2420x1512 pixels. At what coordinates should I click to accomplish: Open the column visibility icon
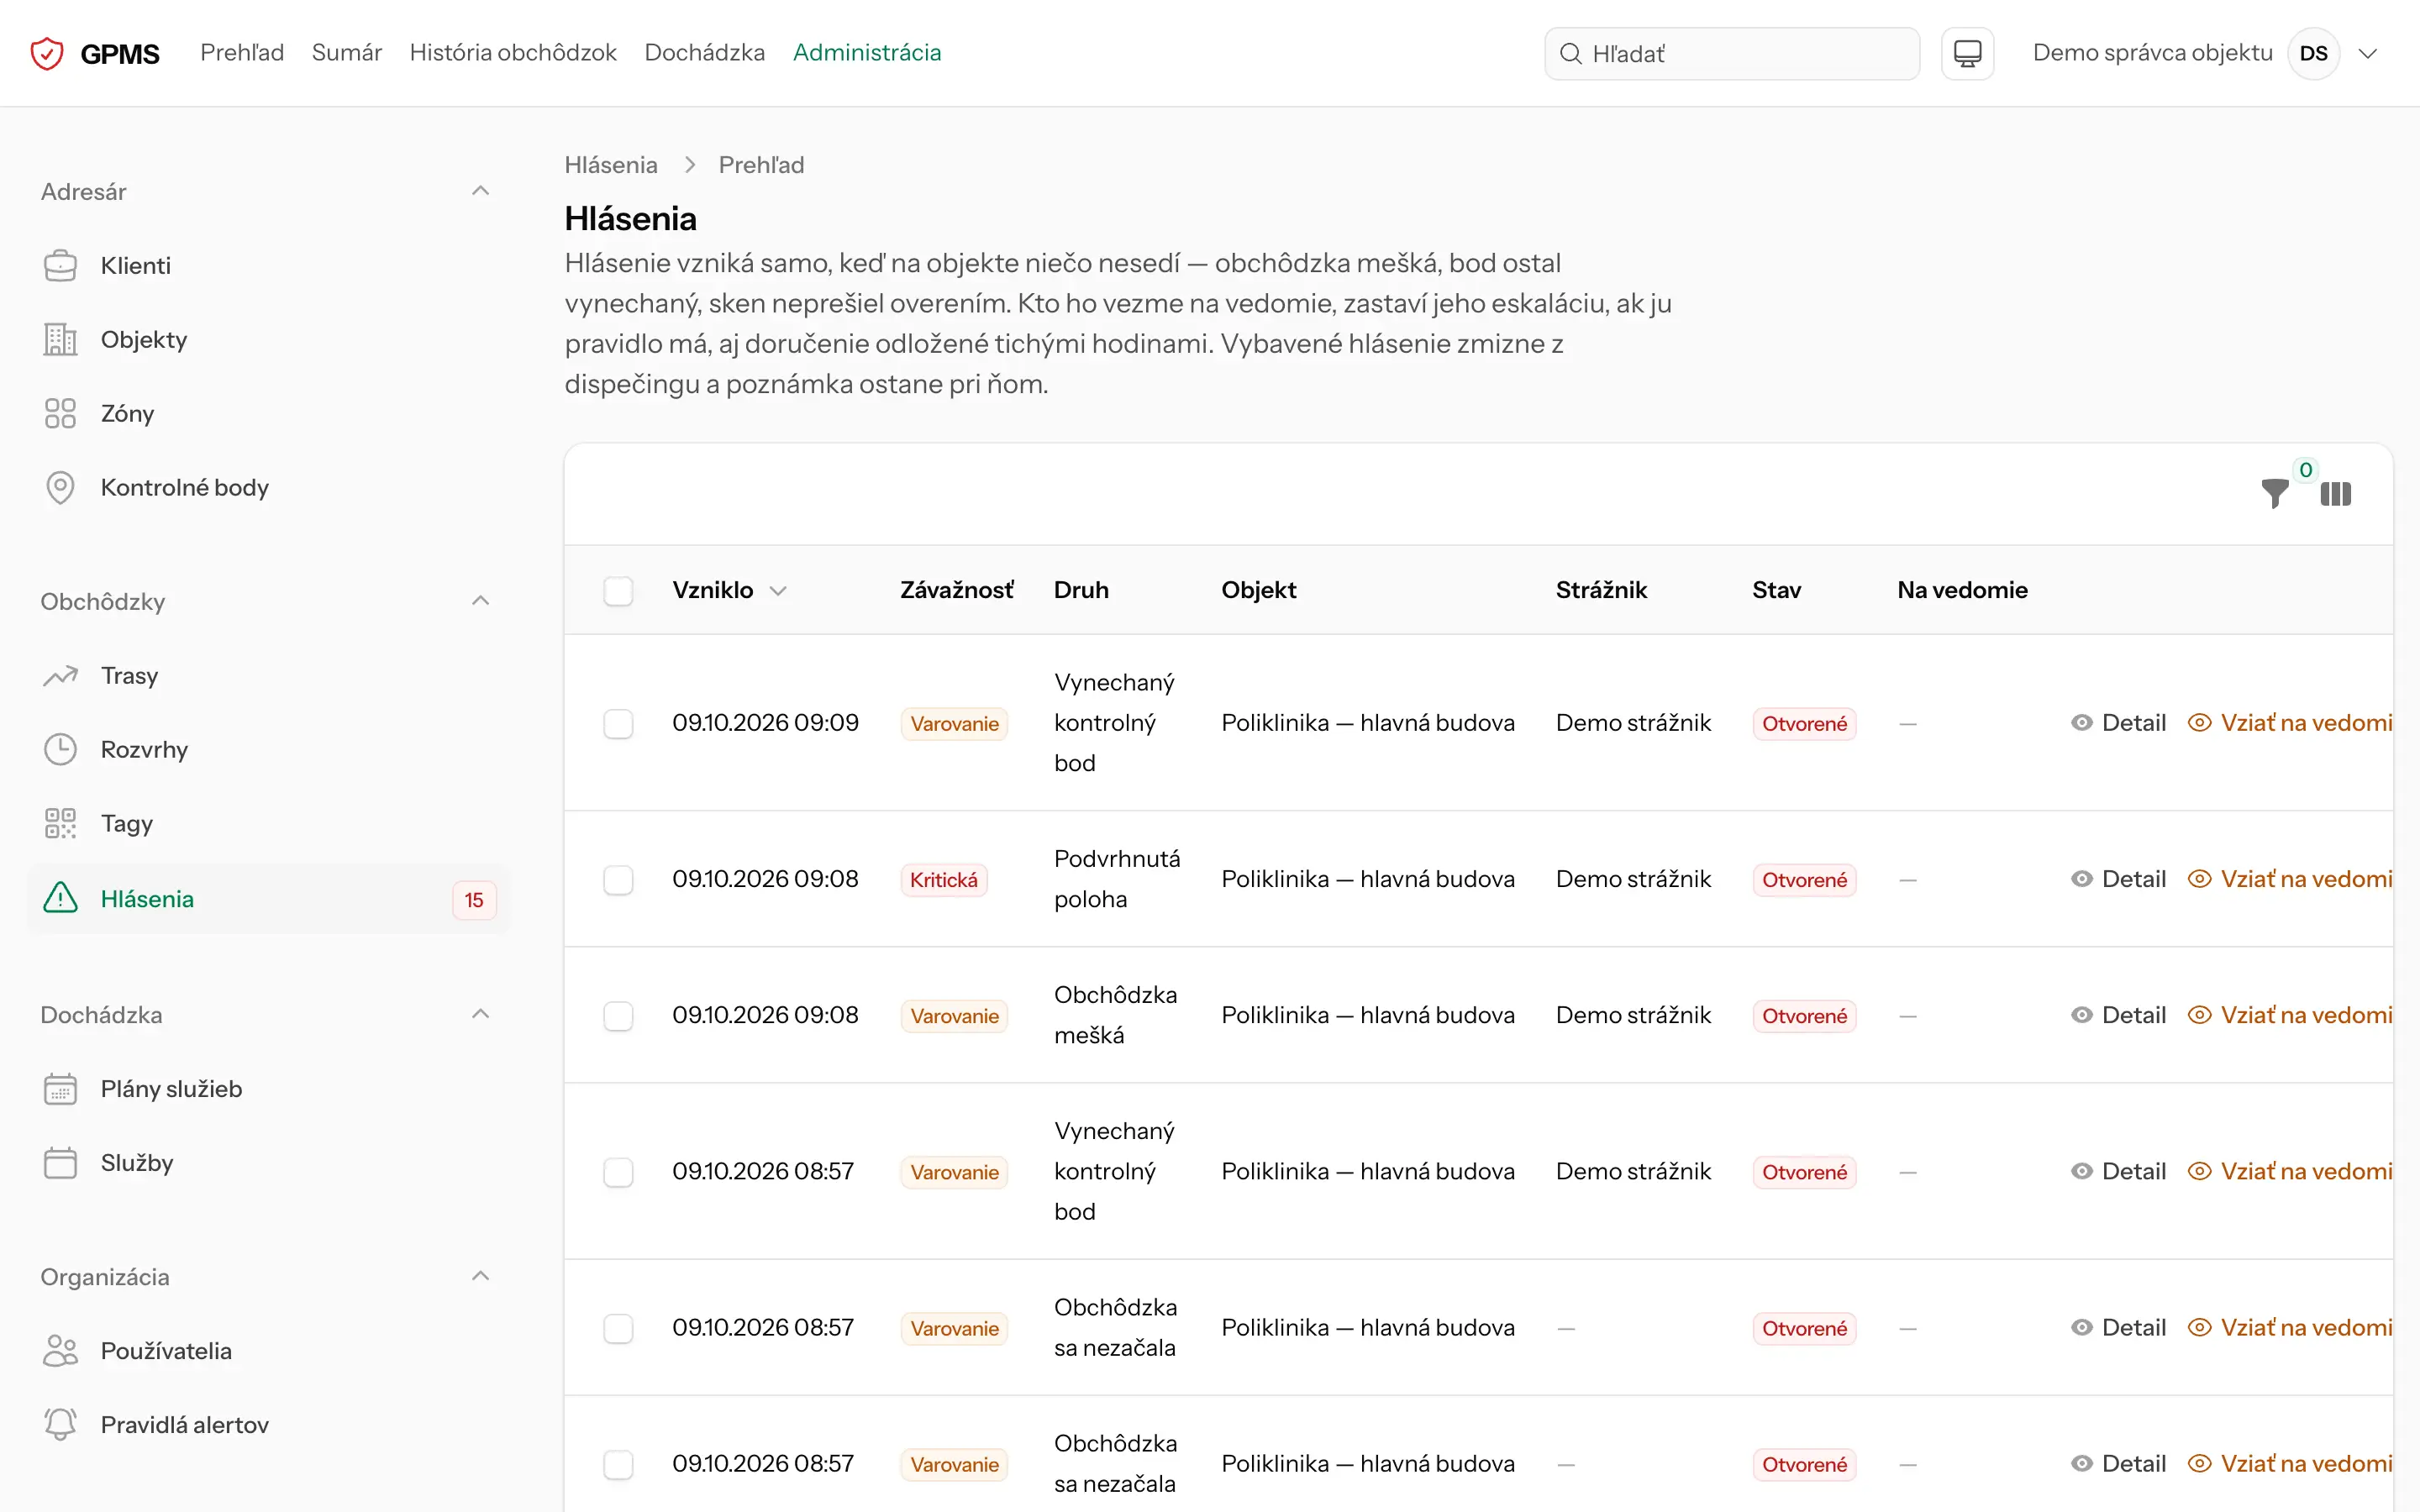tap(2336, 494)
